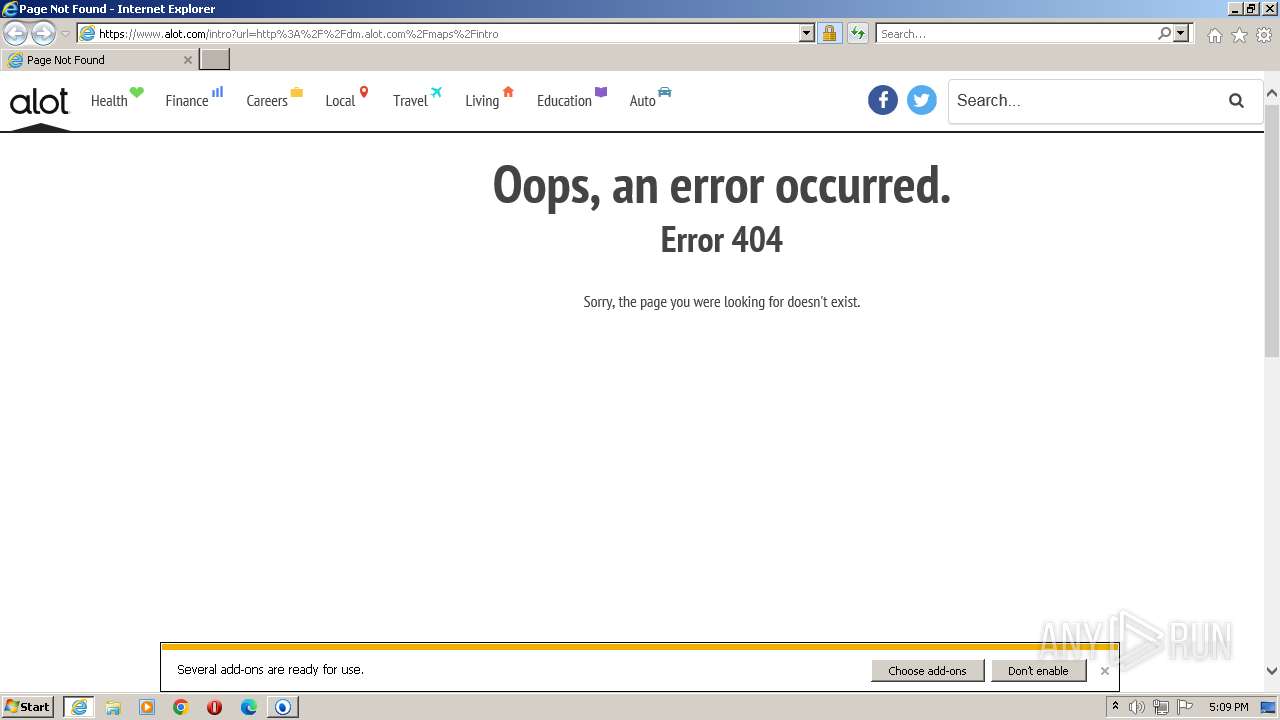Launch Edge from taskbar
The height and width of the screenshot is (720, 1280).
249,707
